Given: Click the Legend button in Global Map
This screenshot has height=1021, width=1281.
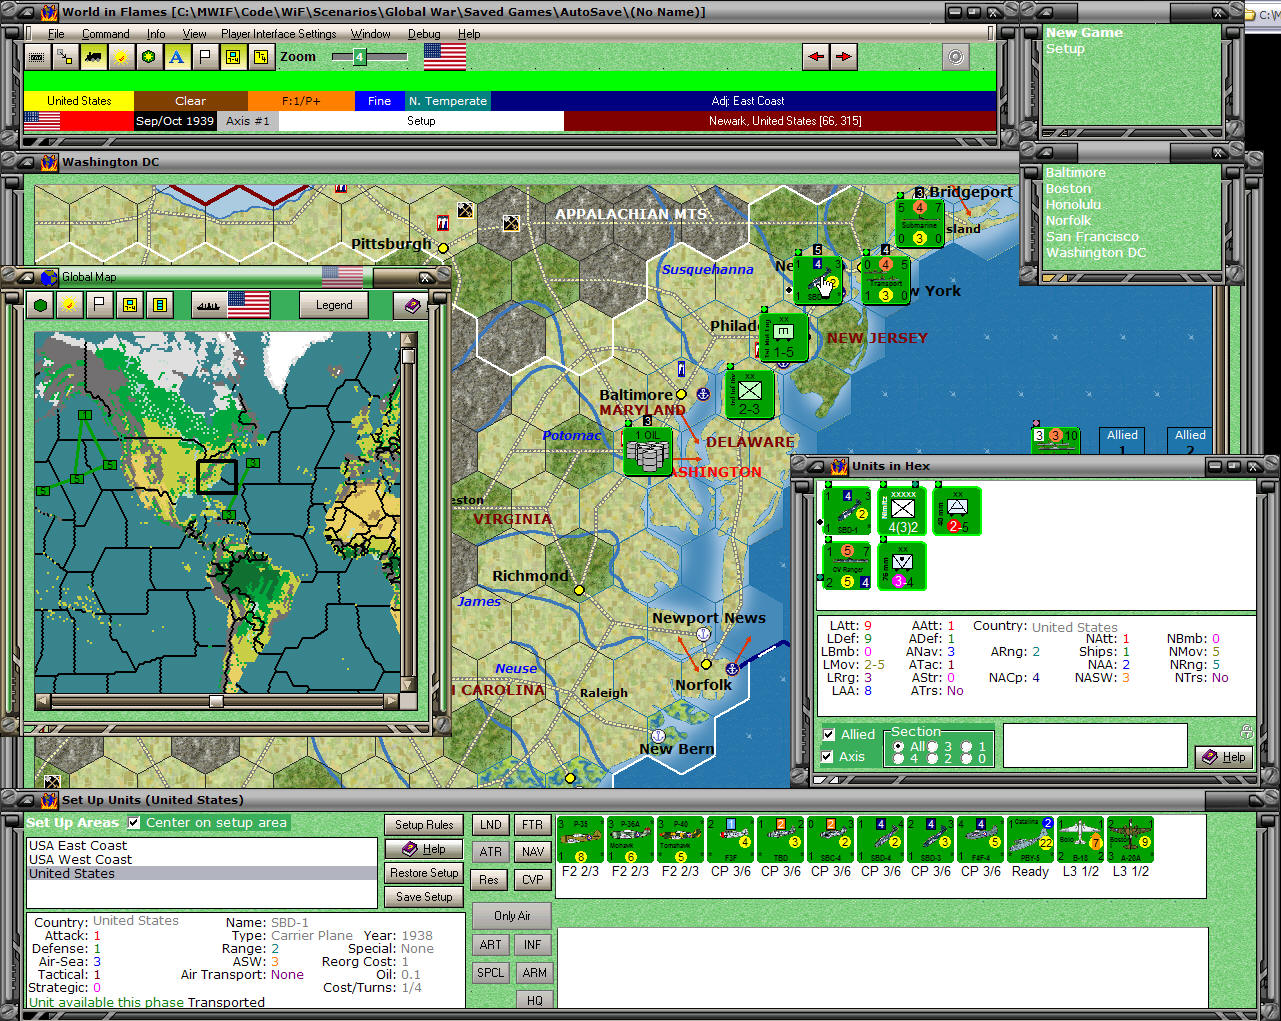Looking at the screenshot, I should 334,305.
